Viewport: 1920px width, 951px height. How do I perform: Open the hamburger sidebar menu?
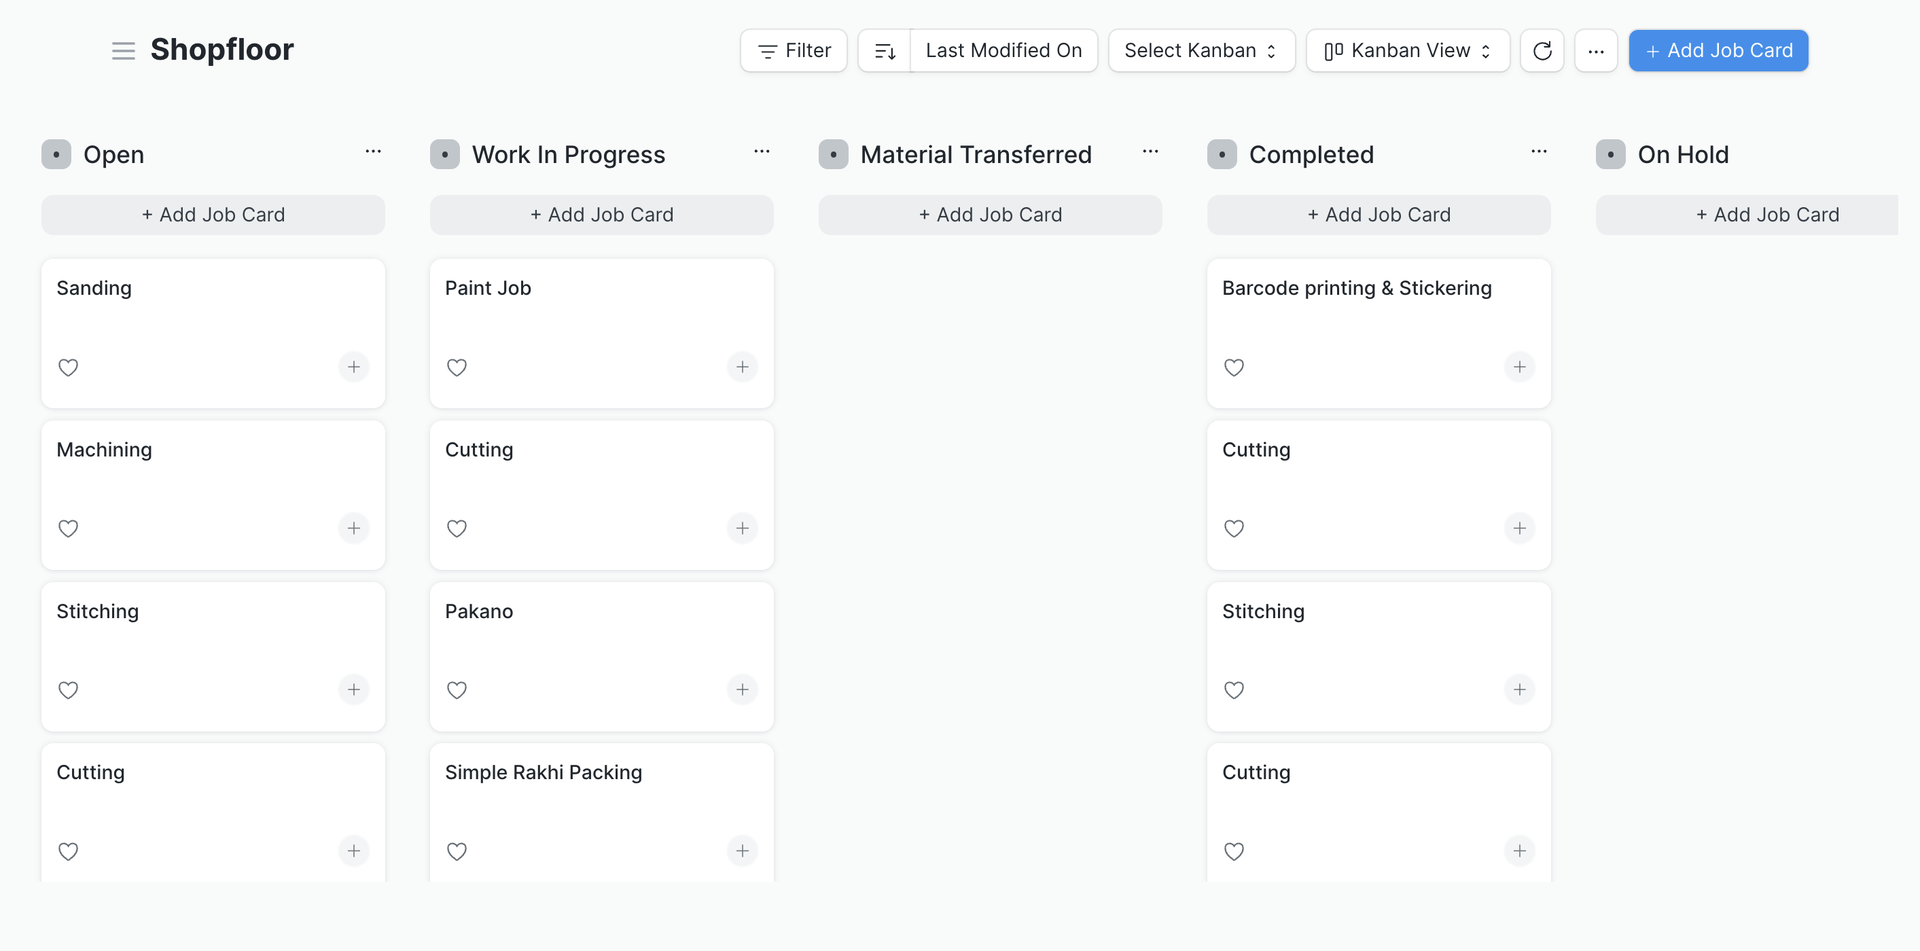click(123, 51)
